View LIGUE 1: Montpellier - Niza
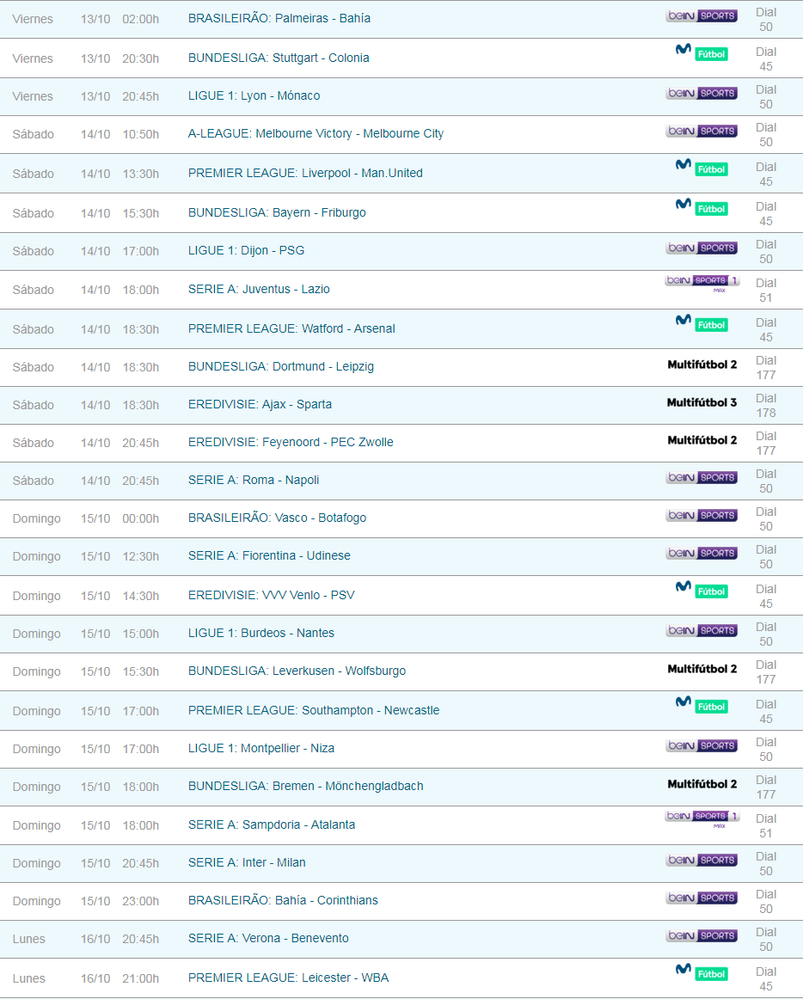The width and height of the screenshot is (803, 999). coord(261,749)
